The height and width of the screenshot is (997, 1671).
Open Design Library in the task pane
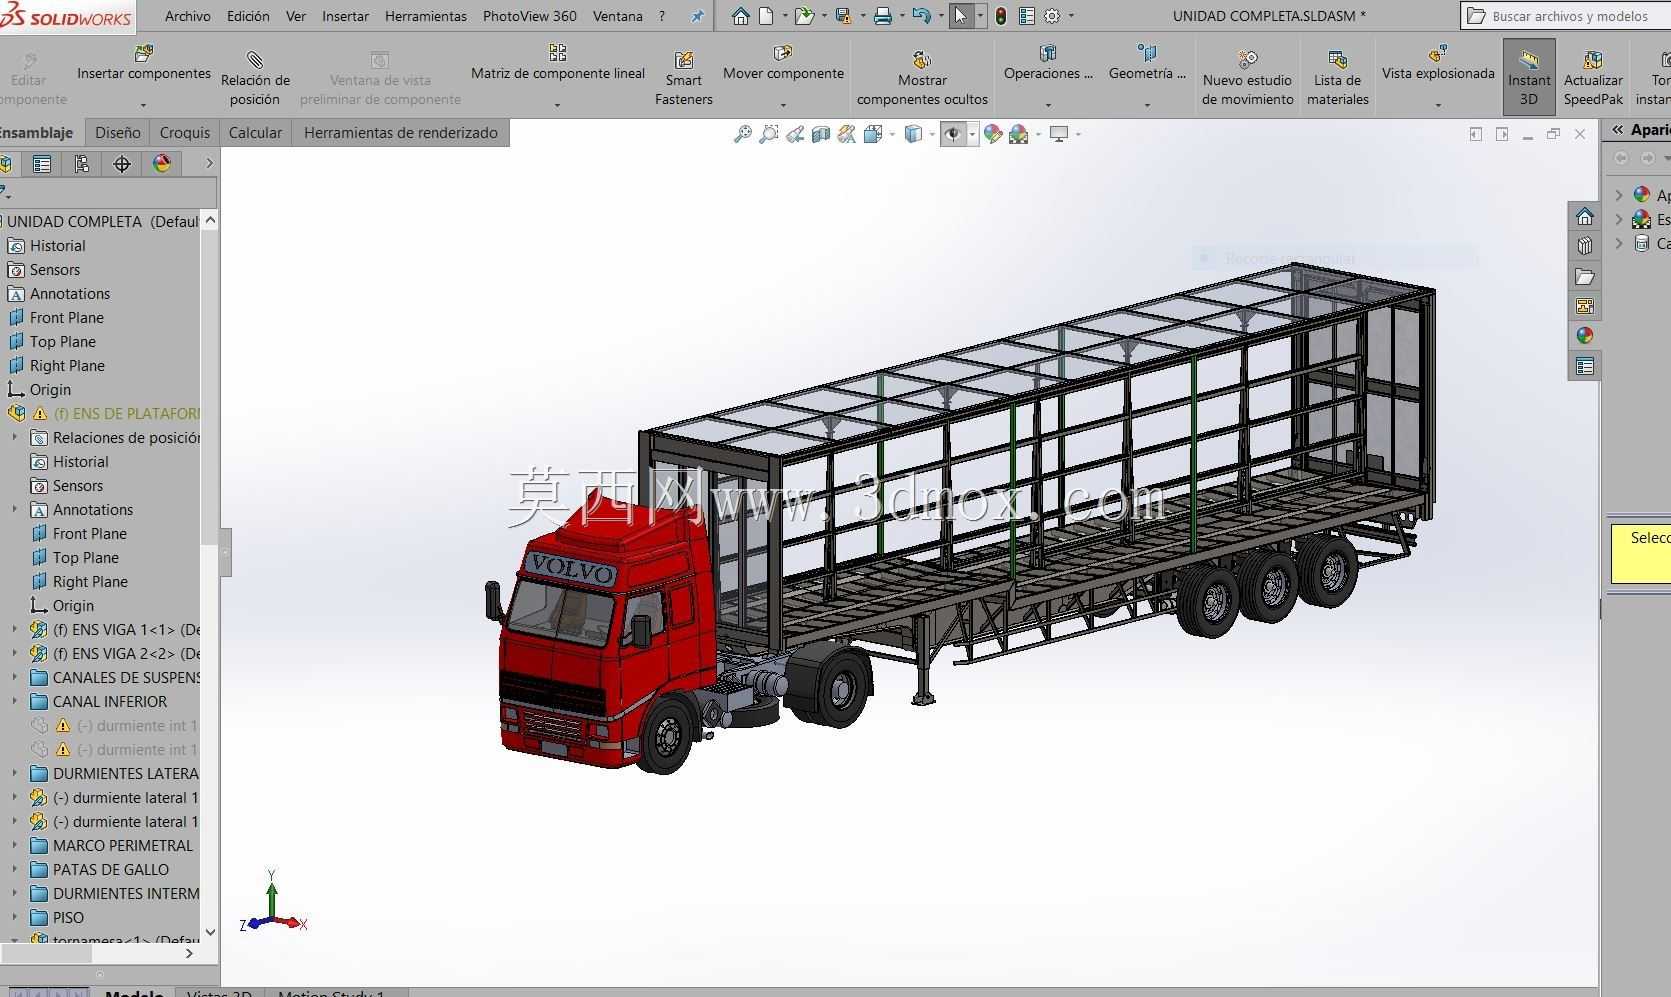coord(1585,246)
